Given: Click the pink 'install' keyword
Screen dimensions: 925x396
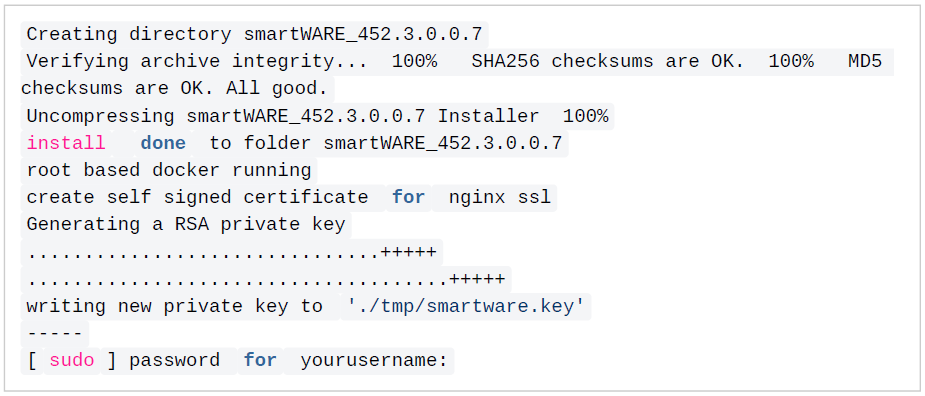Looking at the screenshot, I should [x=66, y=143].
